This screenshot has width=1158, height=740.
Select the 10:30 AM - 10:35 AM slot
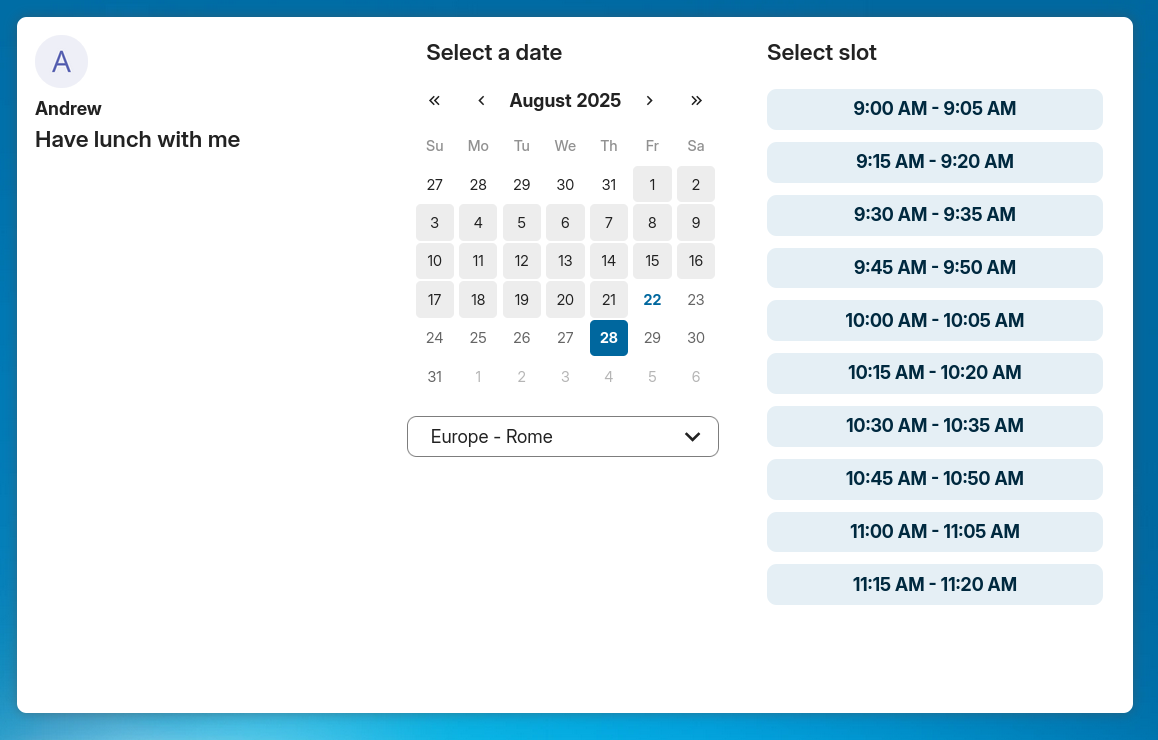pyautogui.click(x=934, y=426)
